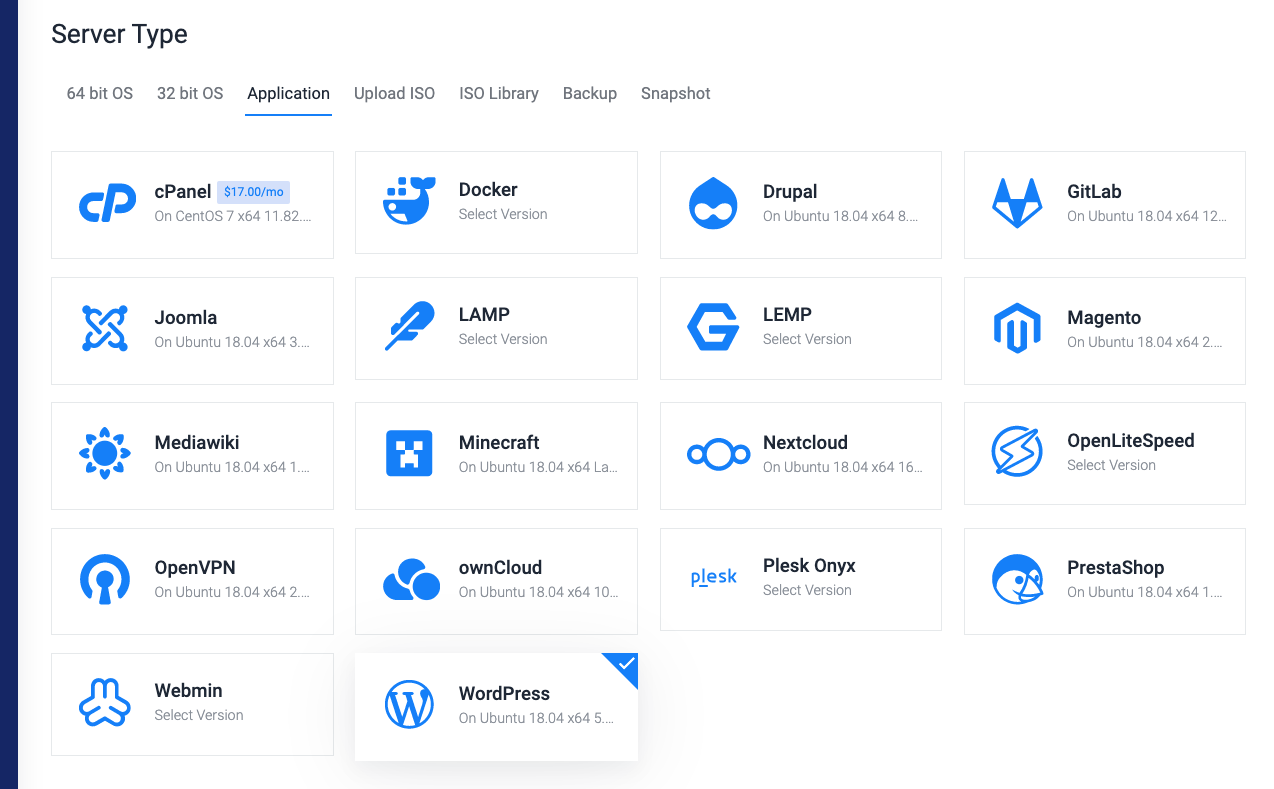
Task: Select the Minecraft application title
Action: 499,442
